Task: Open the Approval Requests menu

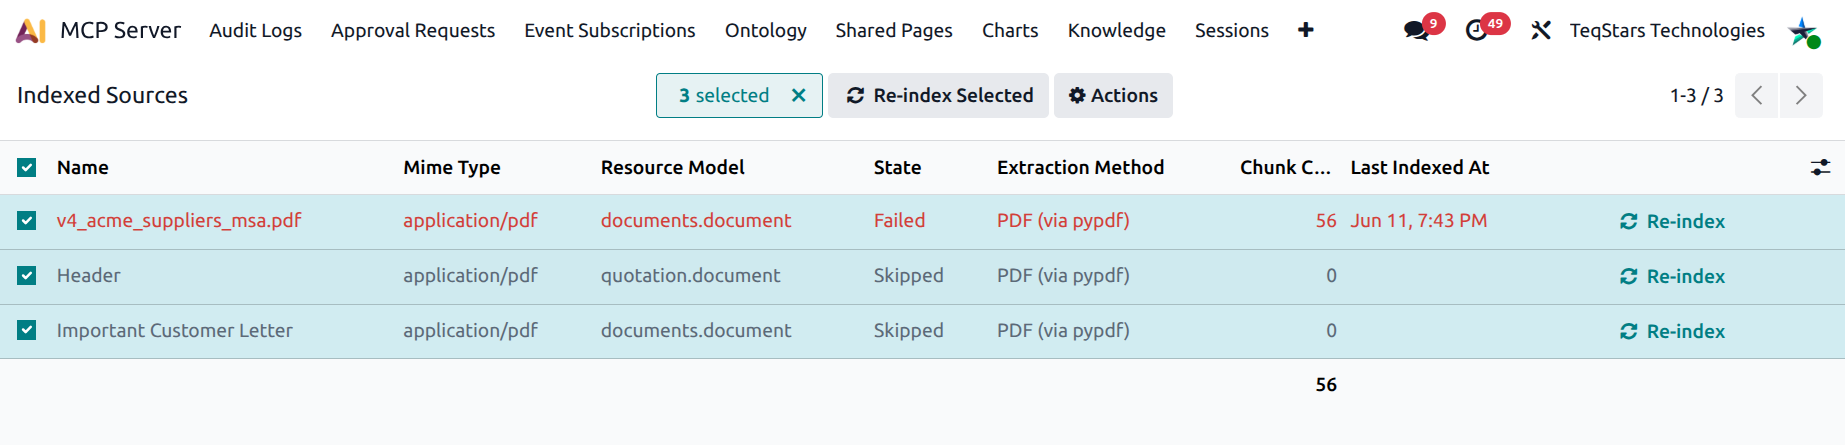Action: pyautogui.click(x=413, y=31)
